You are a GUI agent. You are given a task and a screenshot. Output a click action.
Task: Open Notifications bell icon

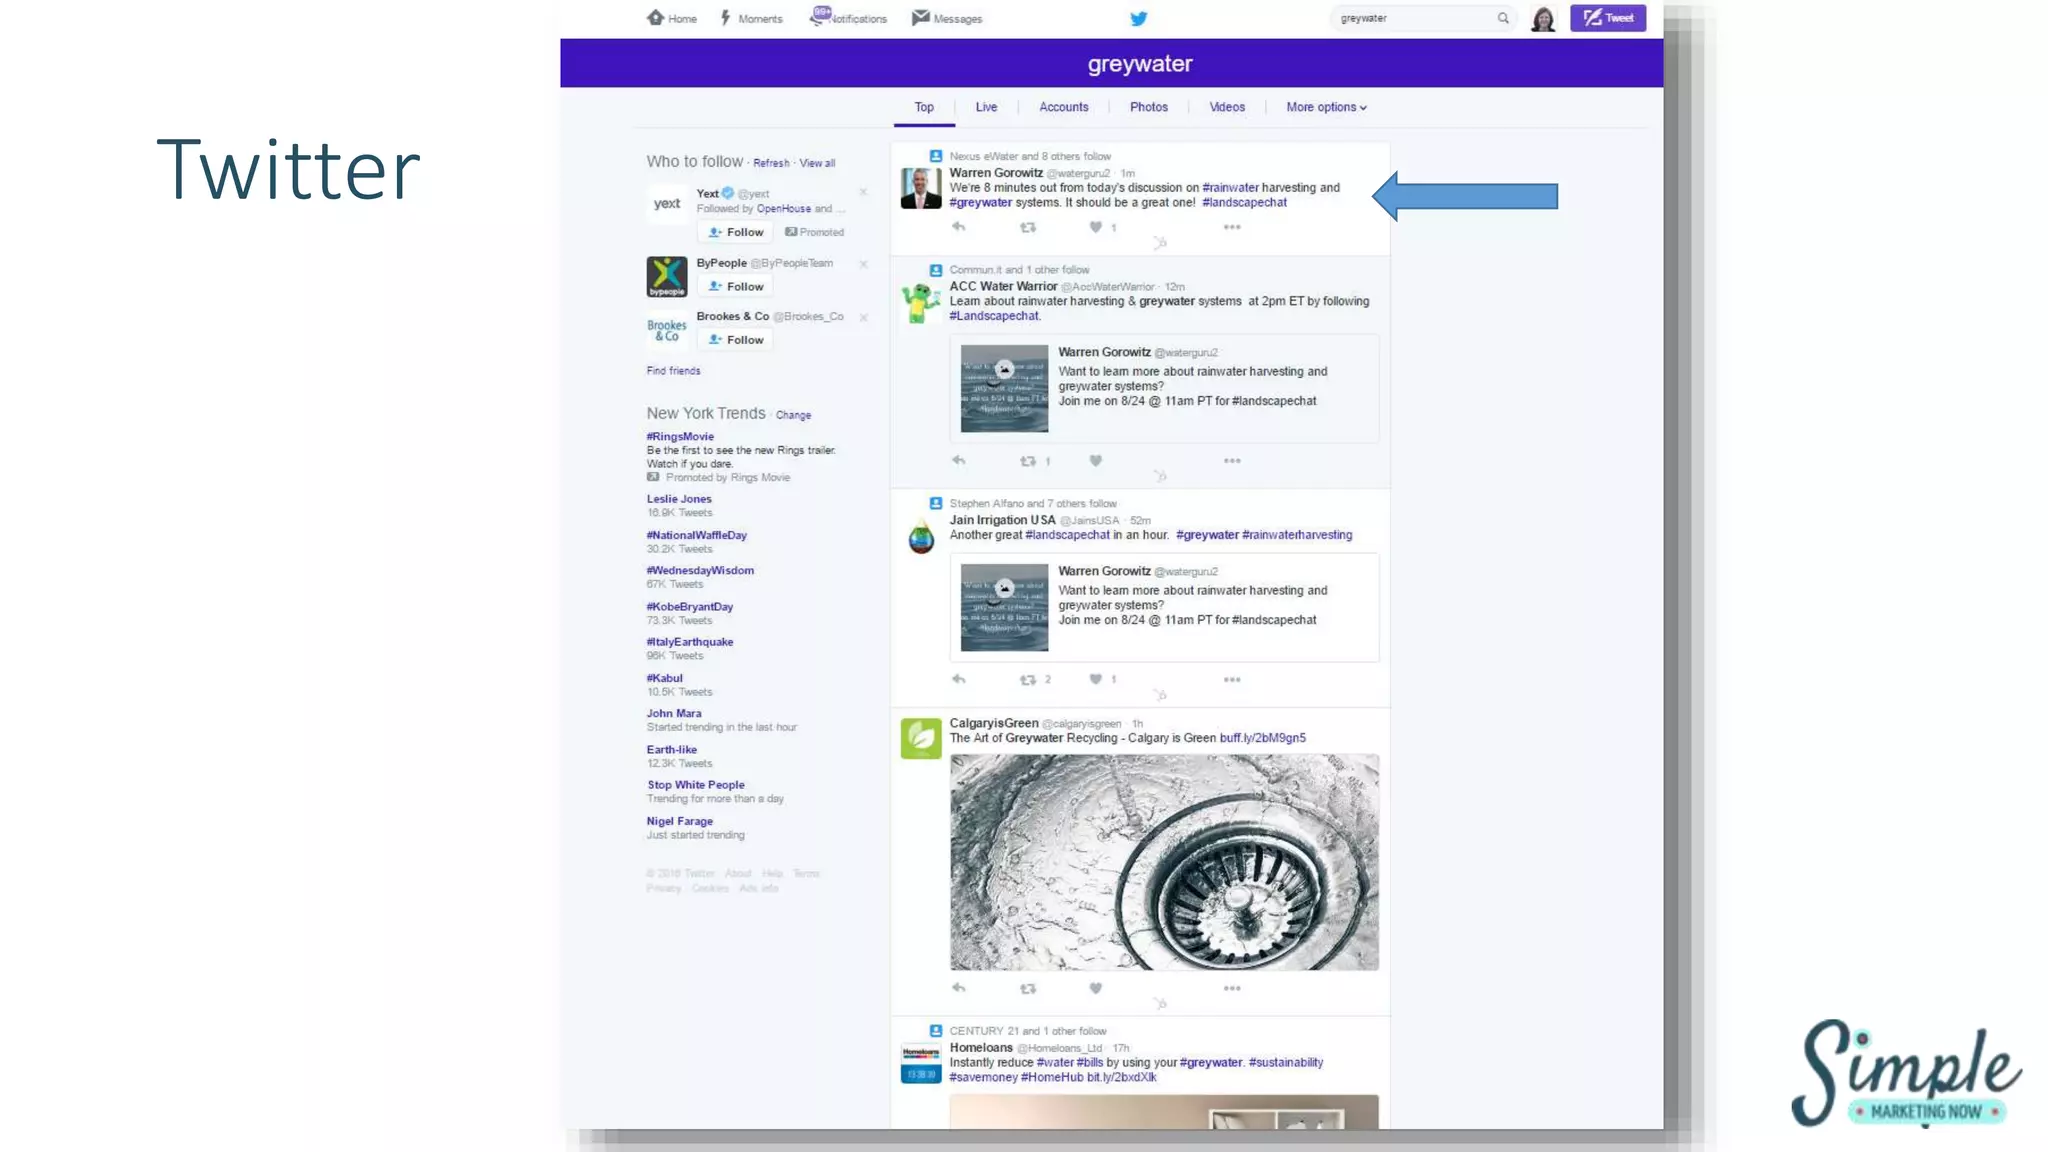819,16
